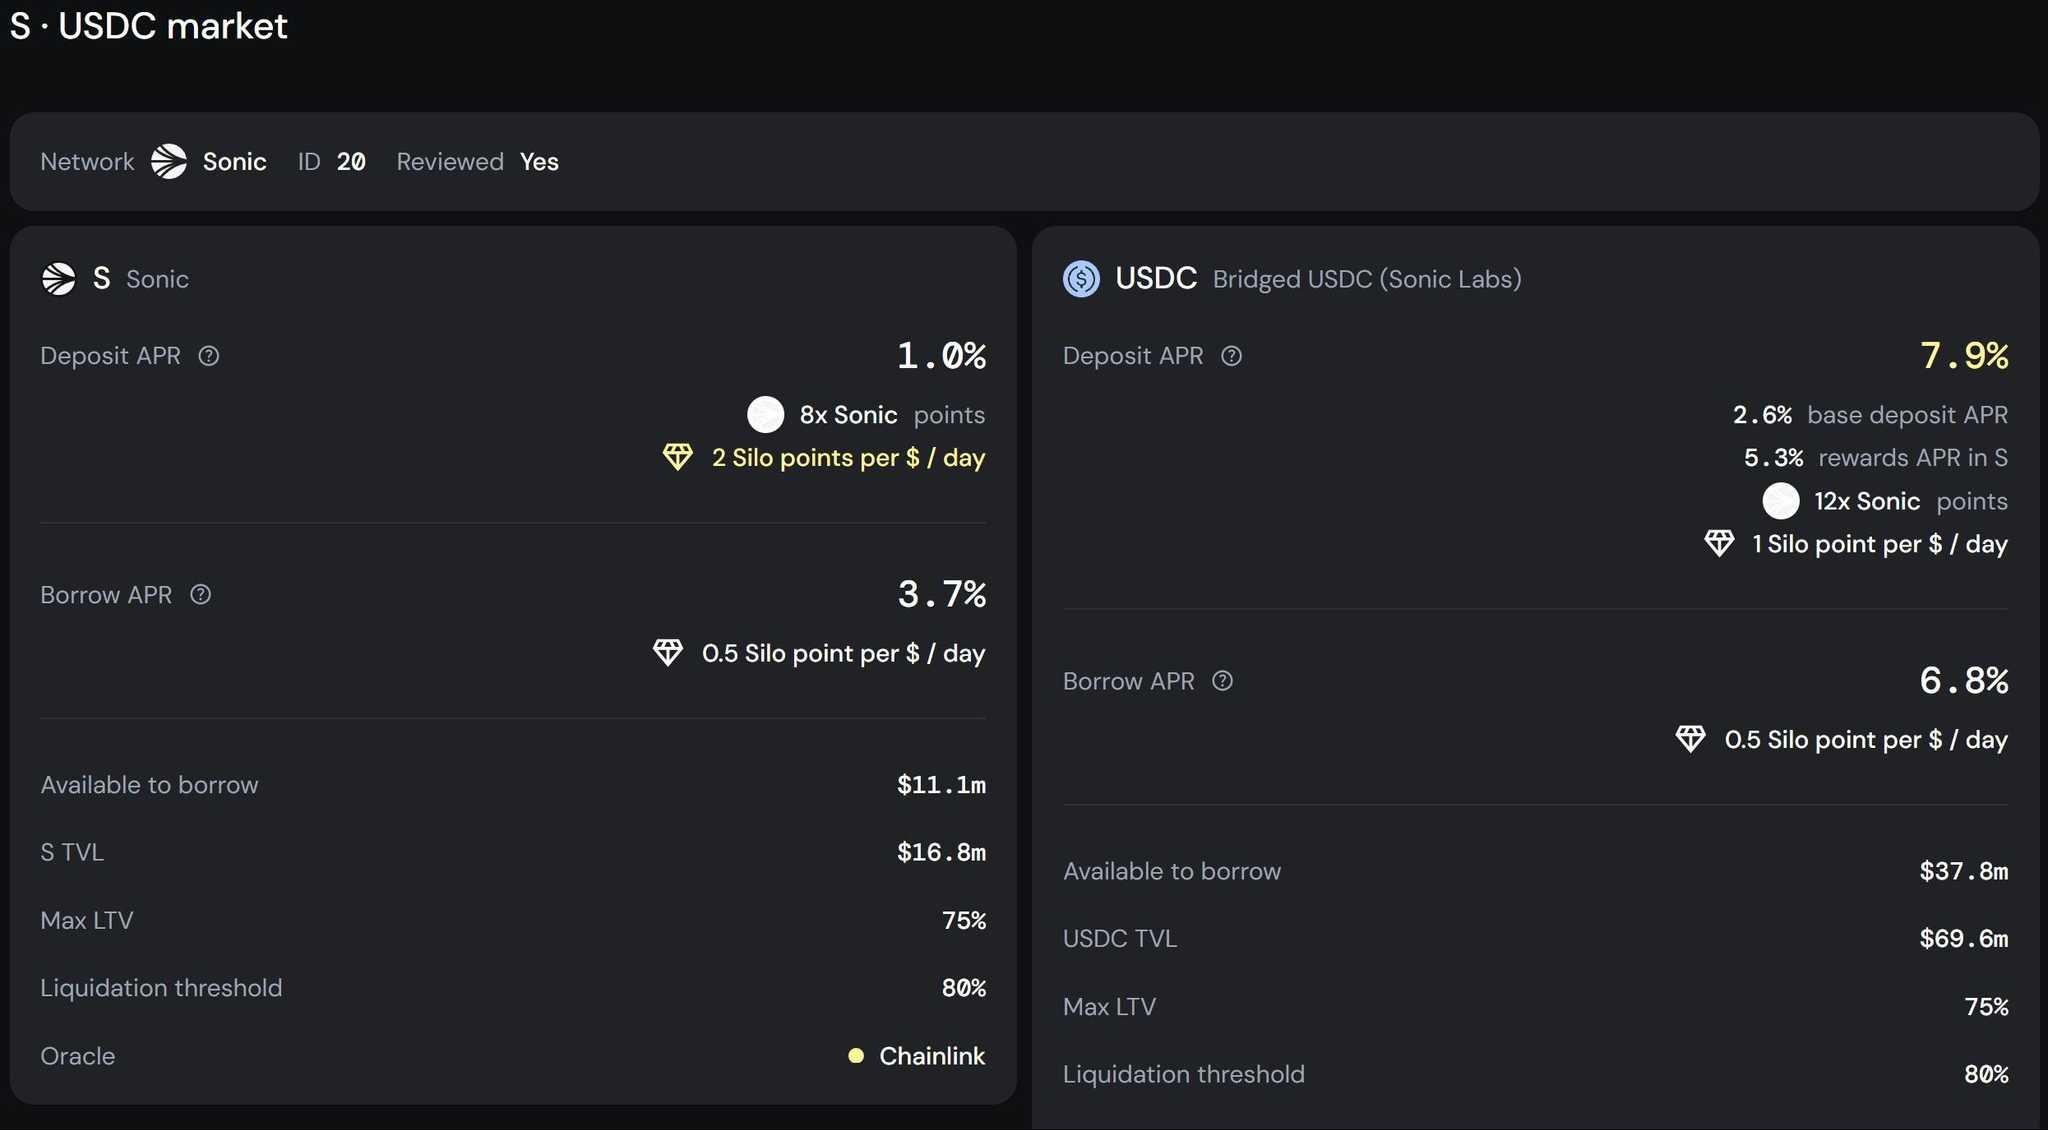
Task: Click the Bridged USDC (Sonic Labs) label
Action: point(1367,279)
